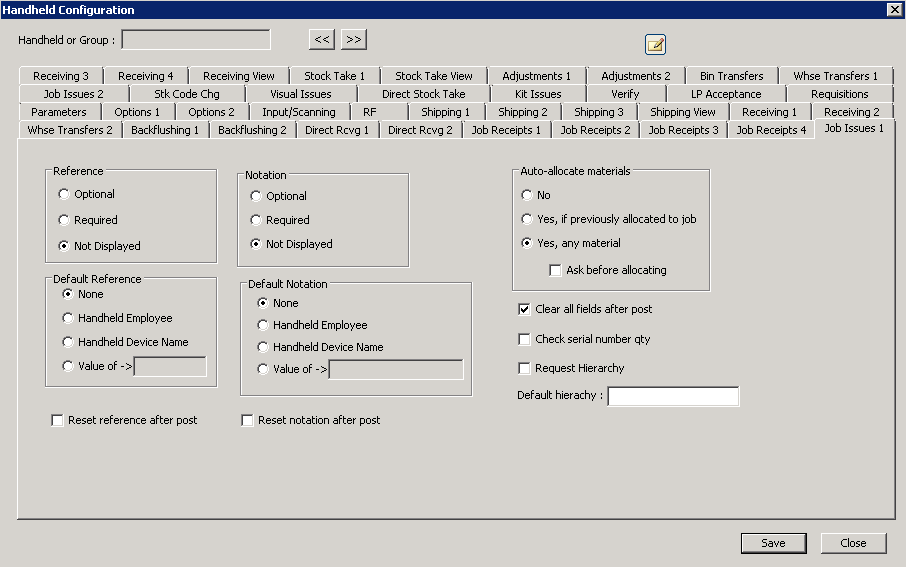Click the Default hierarchy text field

tap(673, 397)
